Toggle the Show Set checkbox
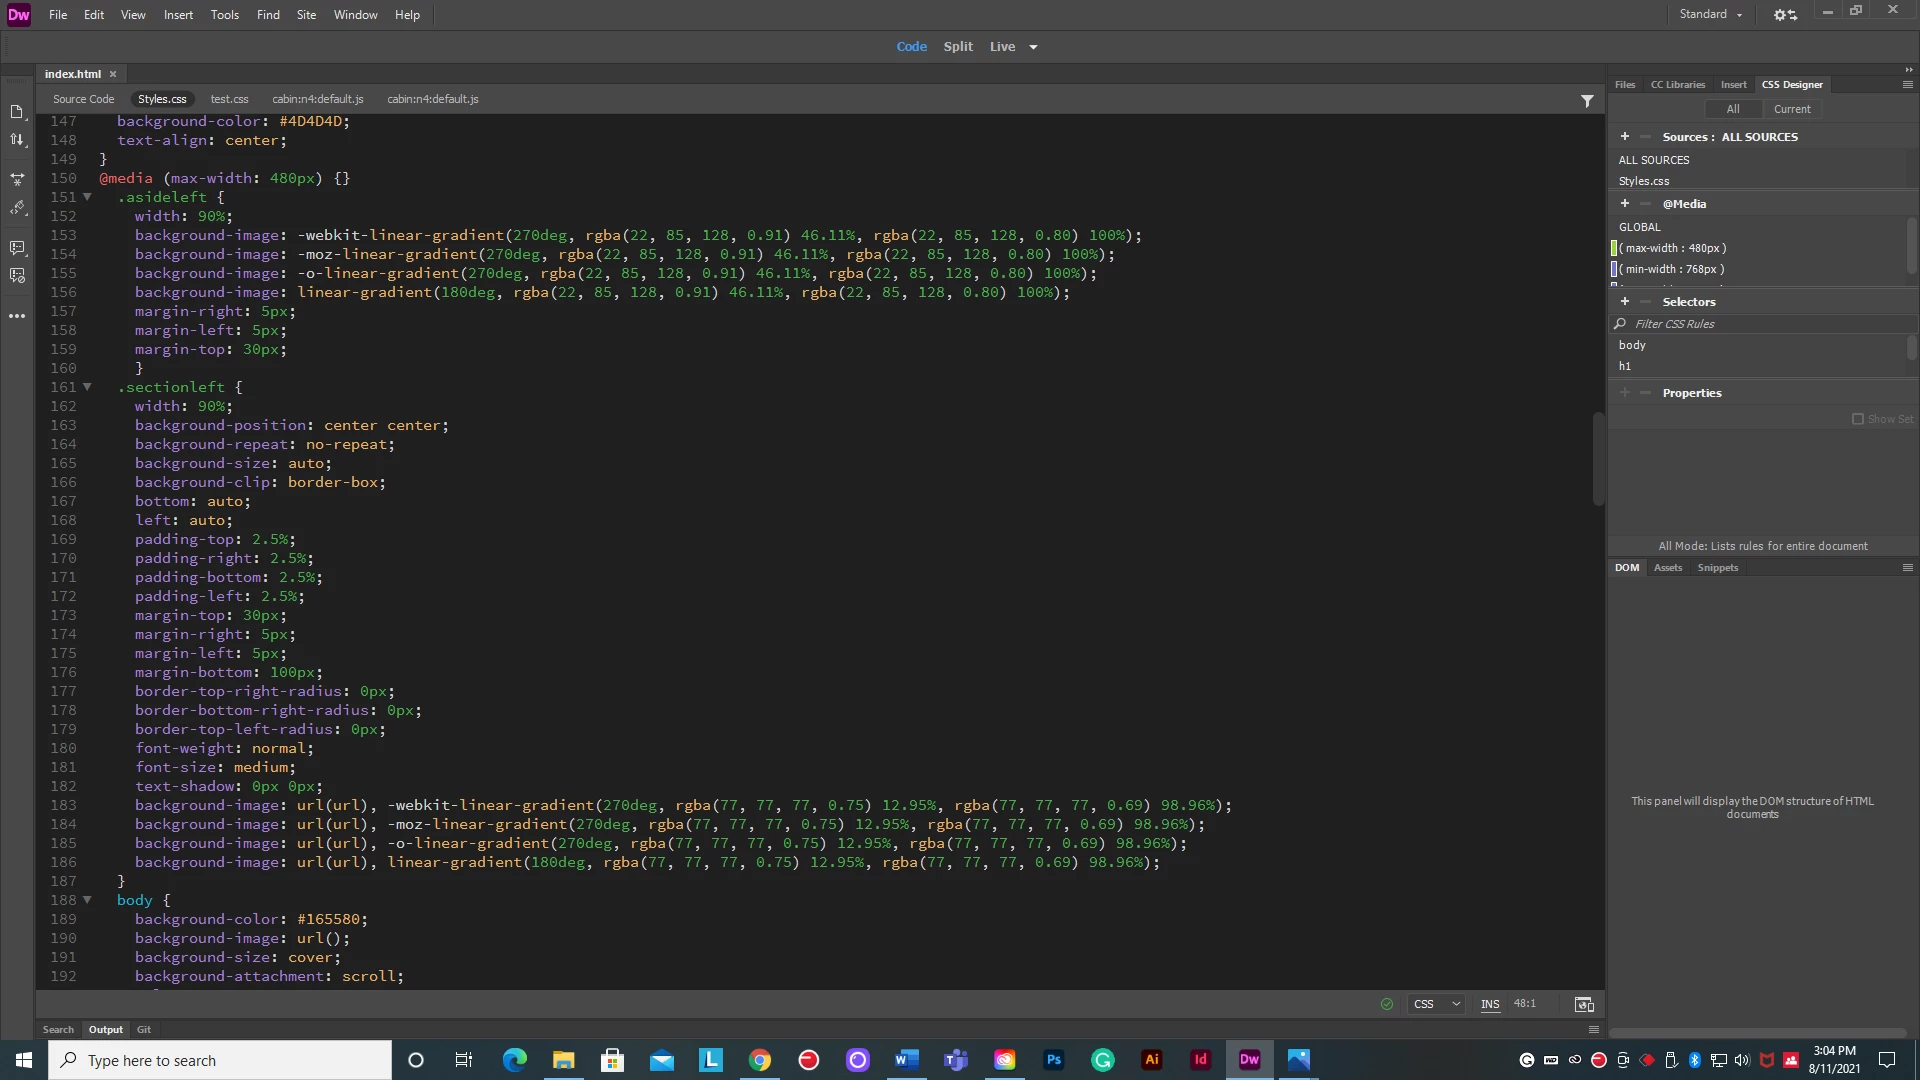Viewport: 1920px width, 1080px height. click(1858, 419)
